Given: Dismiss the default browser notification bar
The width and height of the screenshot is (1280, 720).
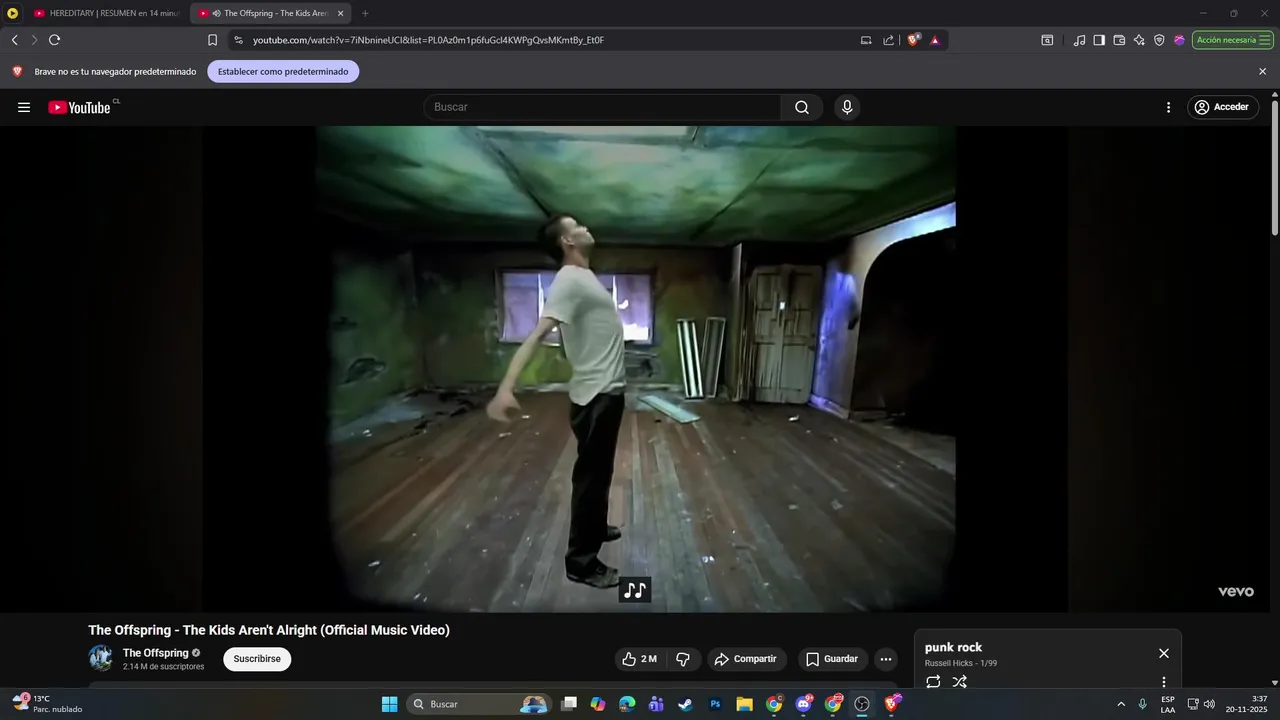Looking at the screenshot, I should [1262, 72].
